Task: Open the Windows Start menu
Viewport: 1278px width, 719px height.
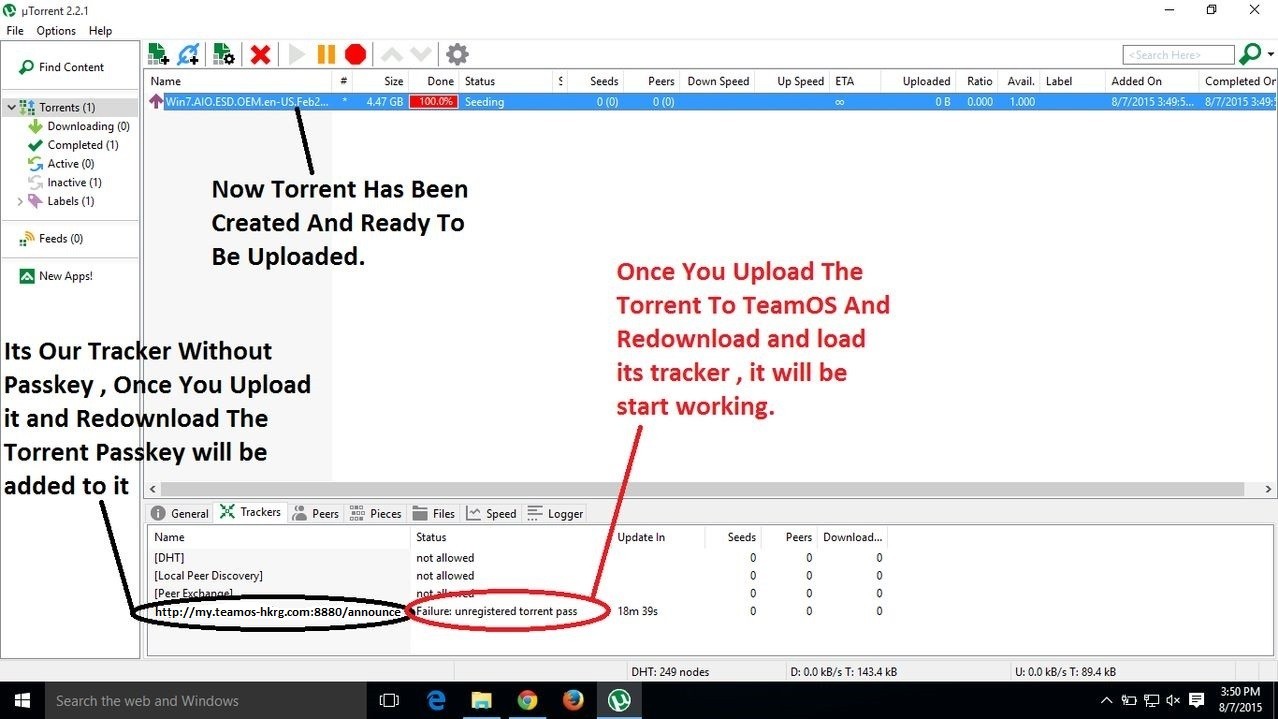Action: (21, 701)
